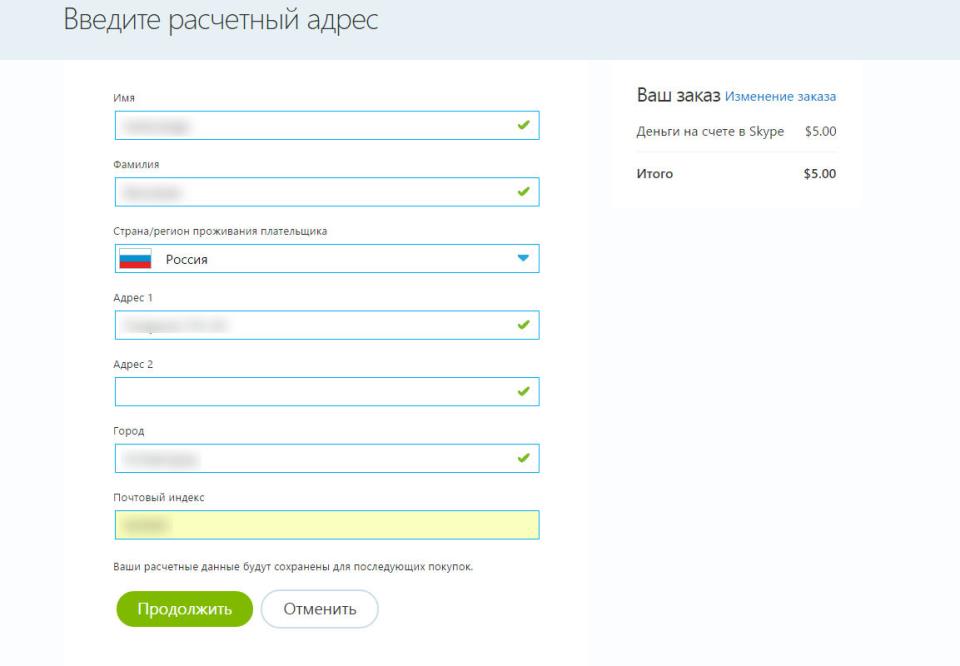The width and height of the screenshot is (960, 666).
Task: Click the Отменить button
Action: pos(319,609)
